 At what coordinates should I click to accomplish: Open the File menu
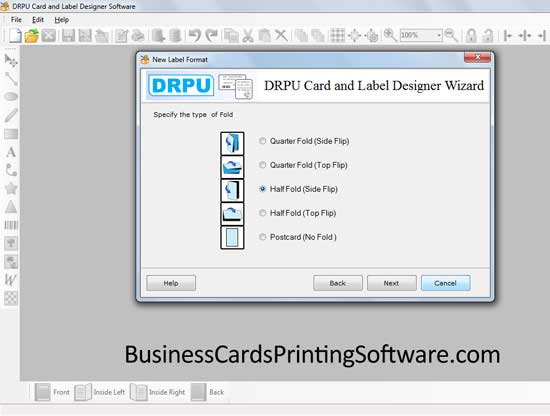(x=16, y=20)
